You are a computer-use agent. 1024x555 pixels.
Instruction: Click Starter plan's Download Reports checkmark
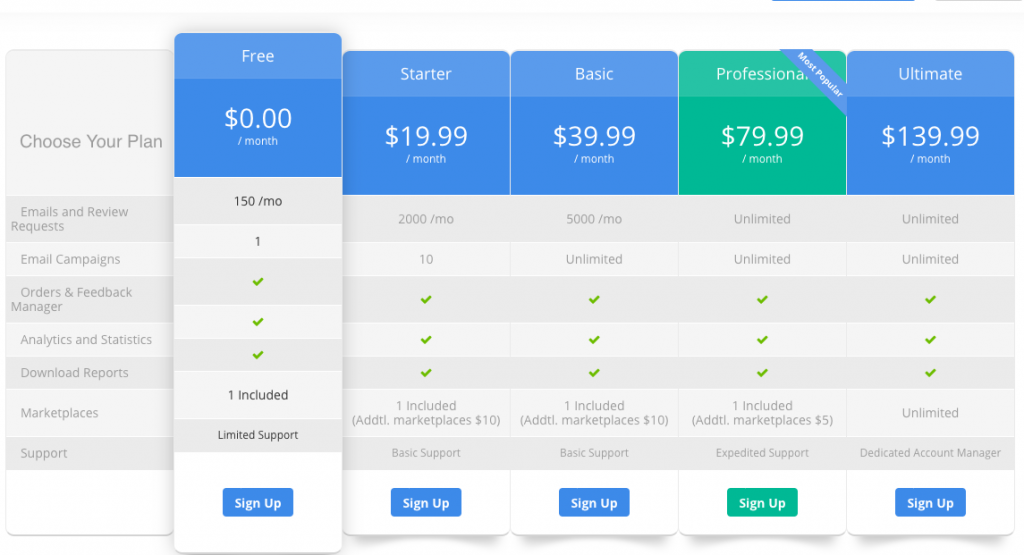pyautogui.click(x=426, y=373)
